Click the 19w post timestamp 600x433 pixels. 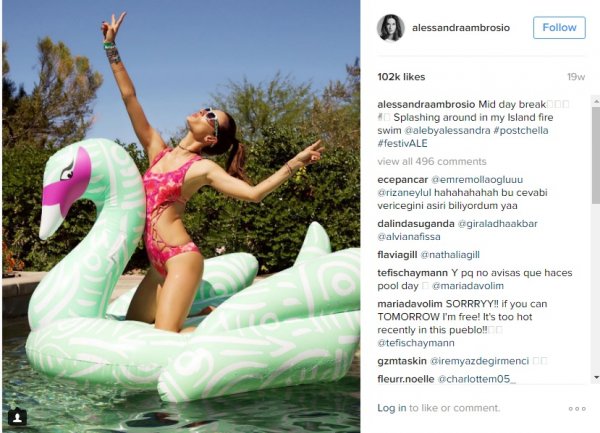coord(576,77)
